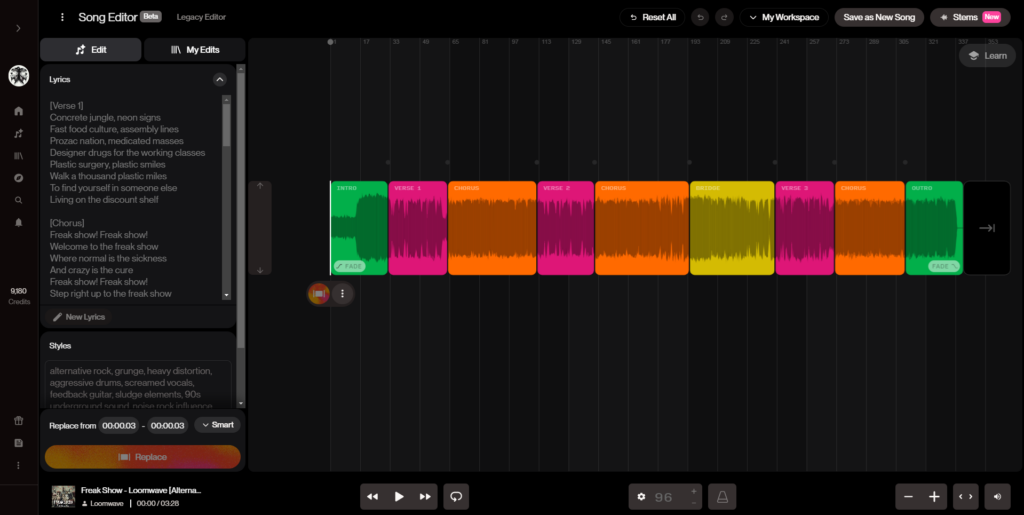Open the user profile avatar

click(x=18, y=76)
